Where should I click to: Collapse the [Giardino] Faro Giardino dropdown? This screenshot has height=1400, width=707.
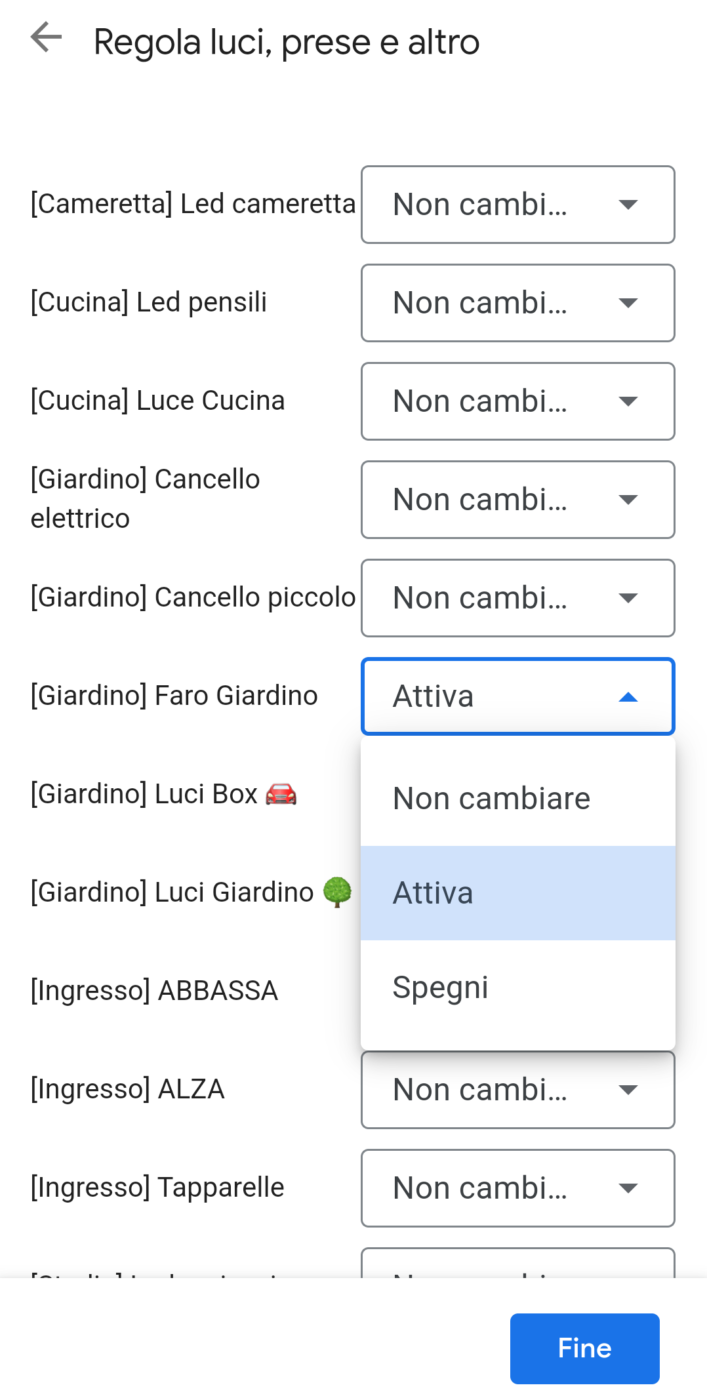click(x=517, y=696)
